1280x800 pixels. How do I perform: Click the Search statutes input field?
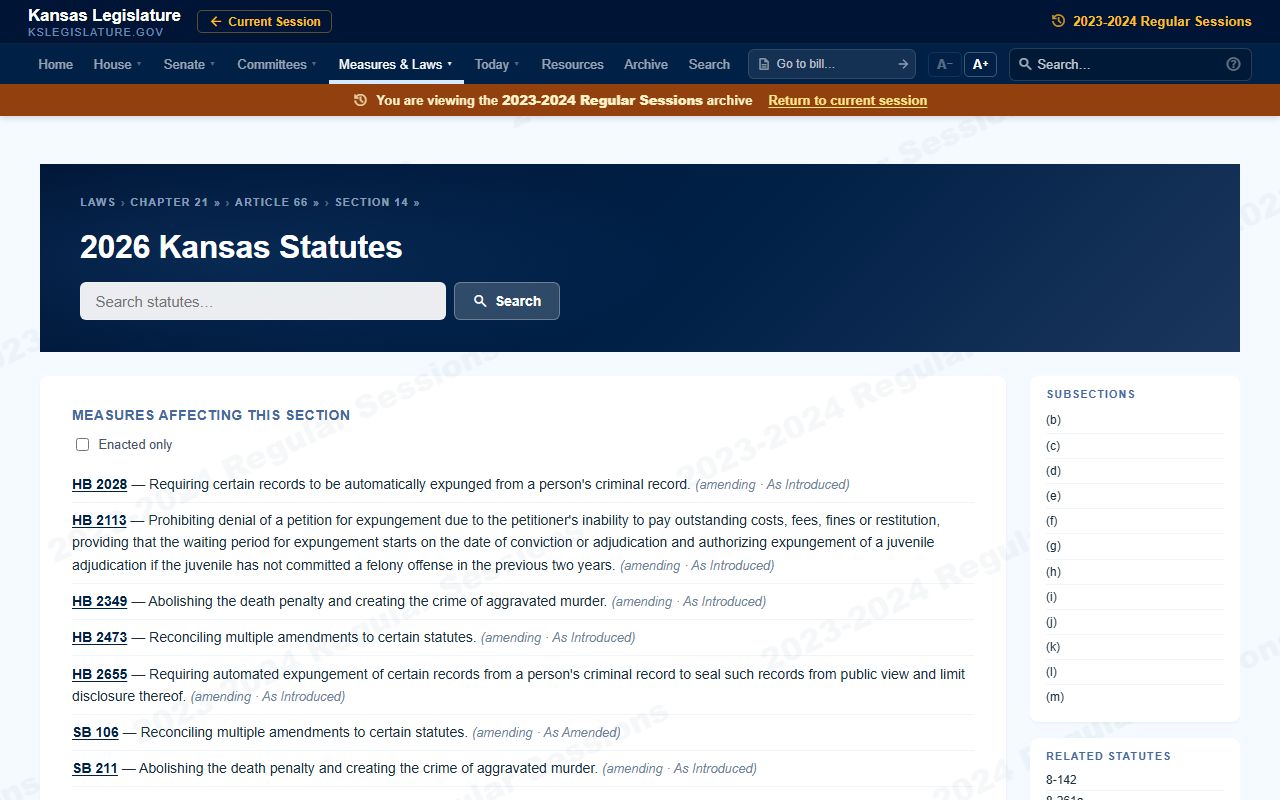tap(263, 301)
